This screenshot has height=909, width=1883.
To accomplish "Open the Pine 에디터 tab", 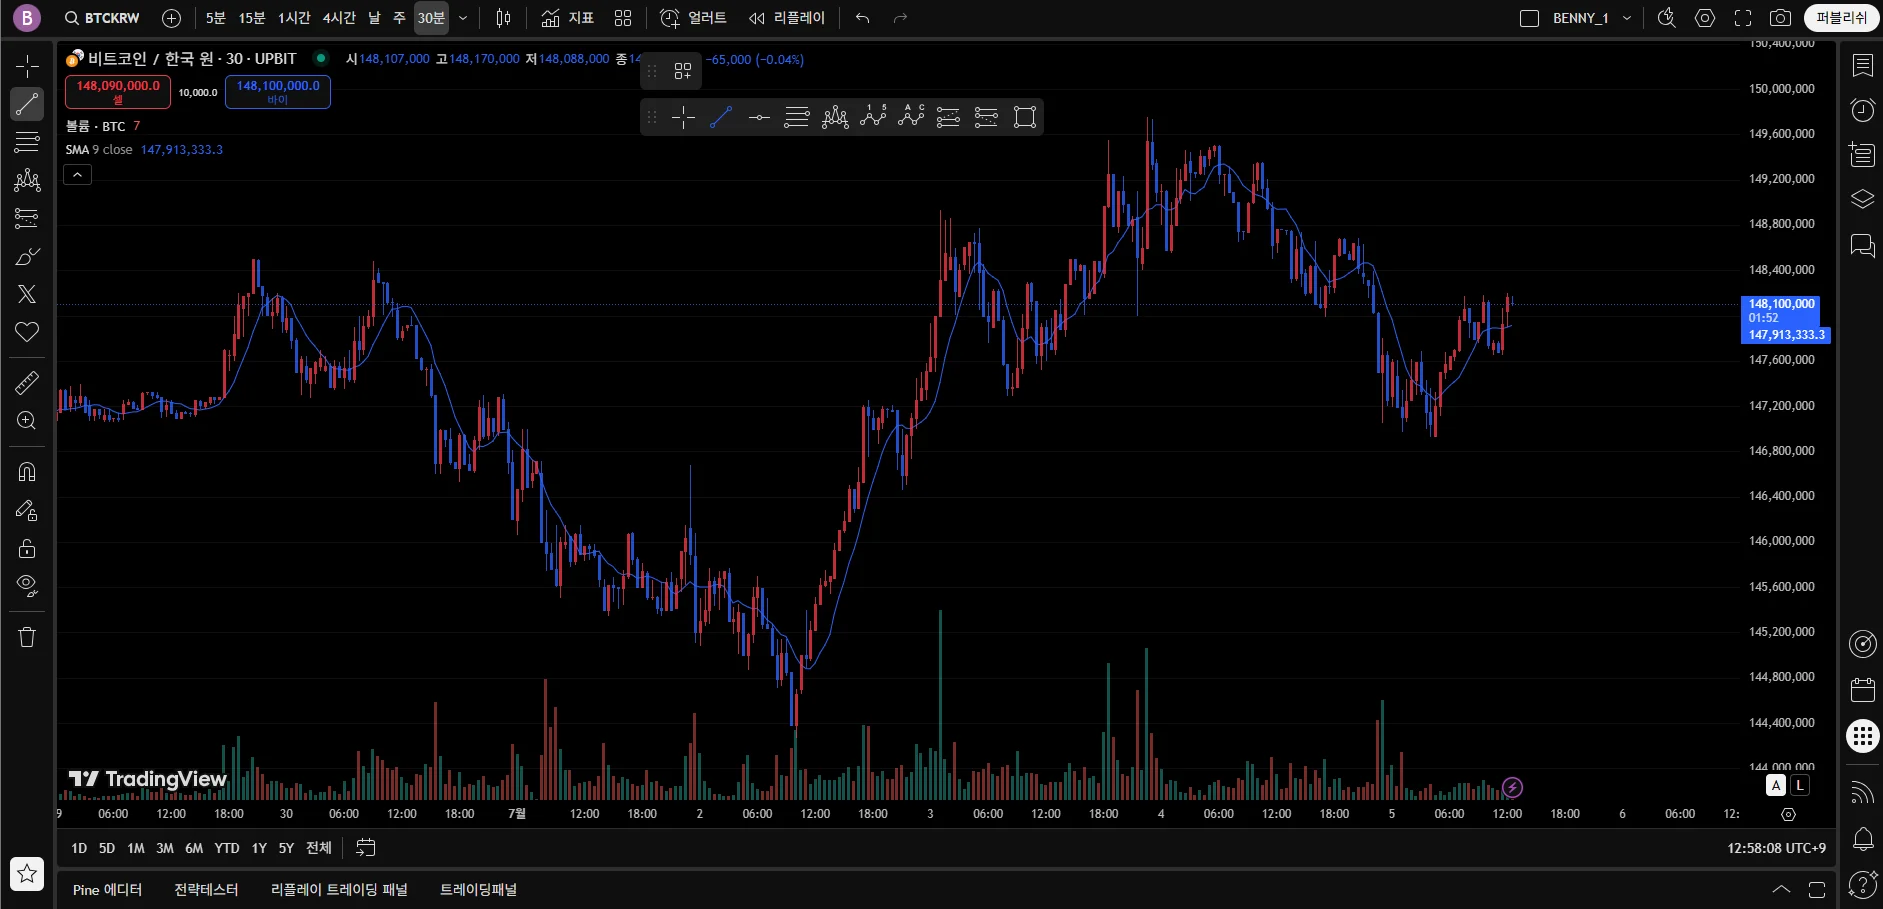I will pyautogui.click(x=107, y=890).
